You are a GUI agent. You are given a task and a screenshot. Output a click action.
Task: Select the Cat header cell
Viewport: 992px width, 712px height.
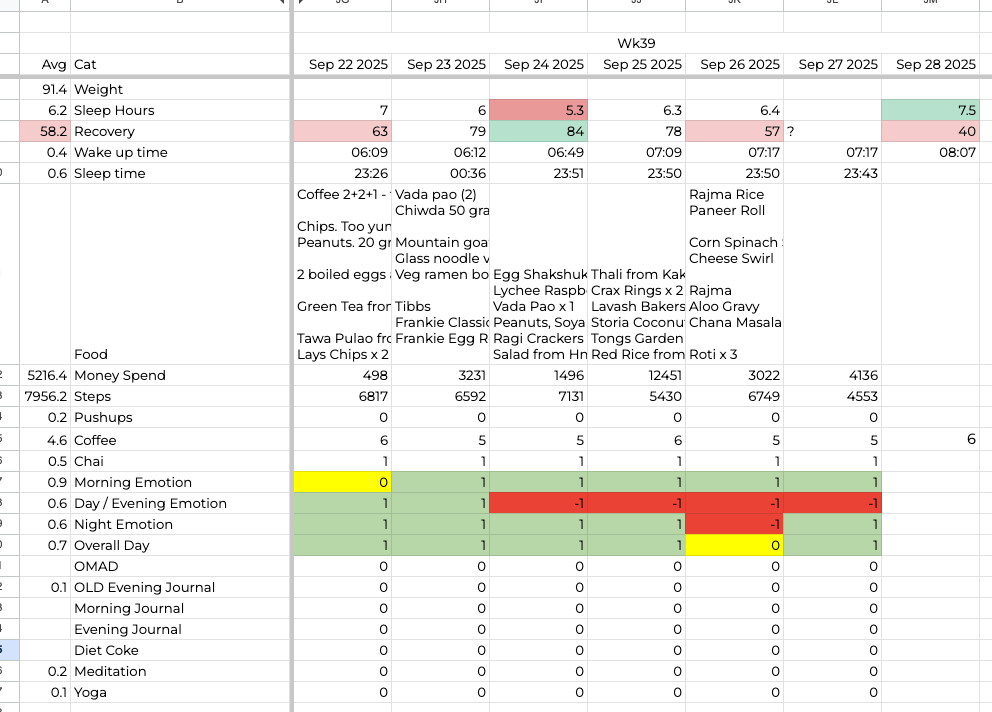[180, 65]
